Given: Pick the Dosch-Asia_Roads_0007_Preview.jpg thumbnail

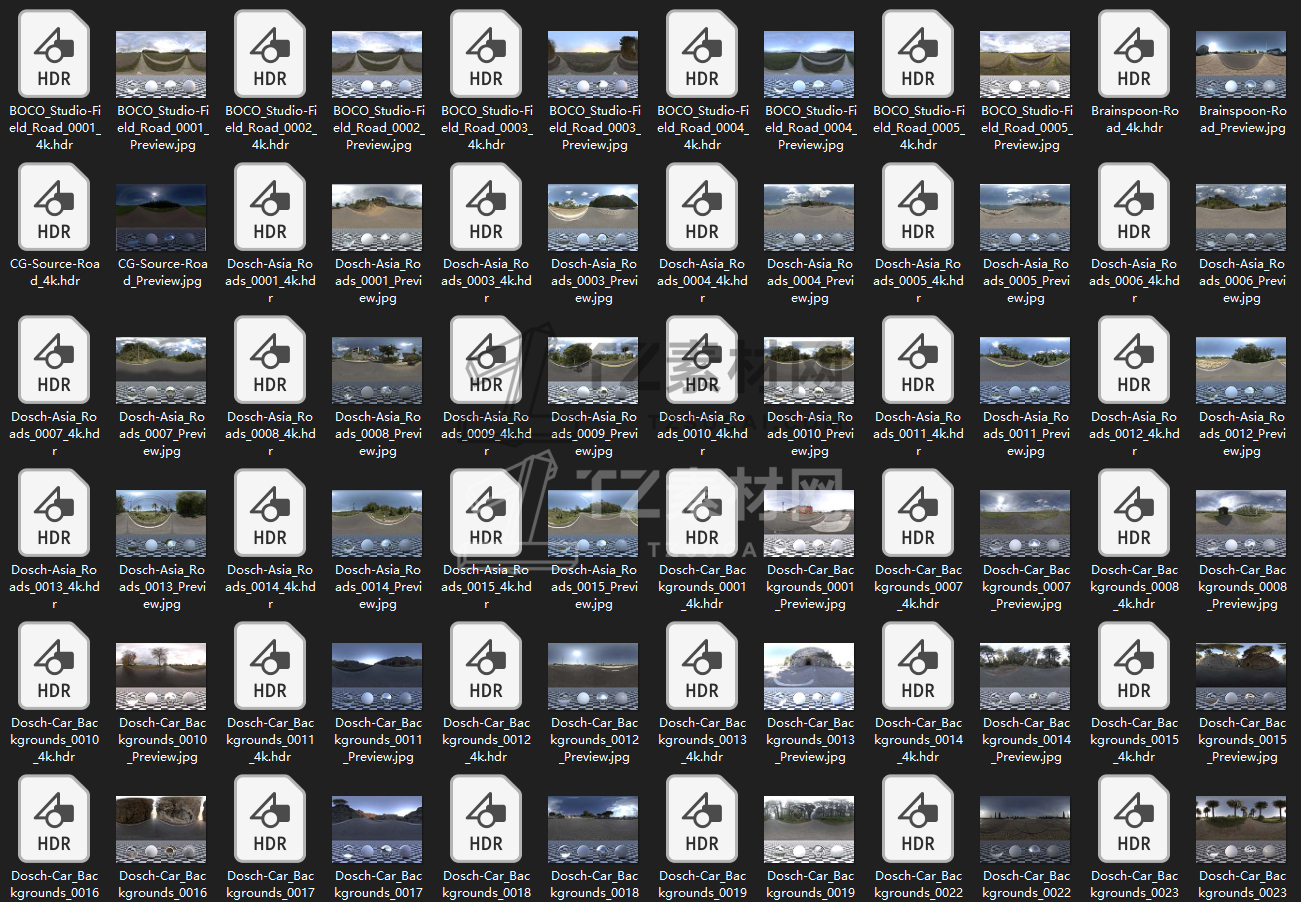Looking at the screenshot, I should [162, 370].
